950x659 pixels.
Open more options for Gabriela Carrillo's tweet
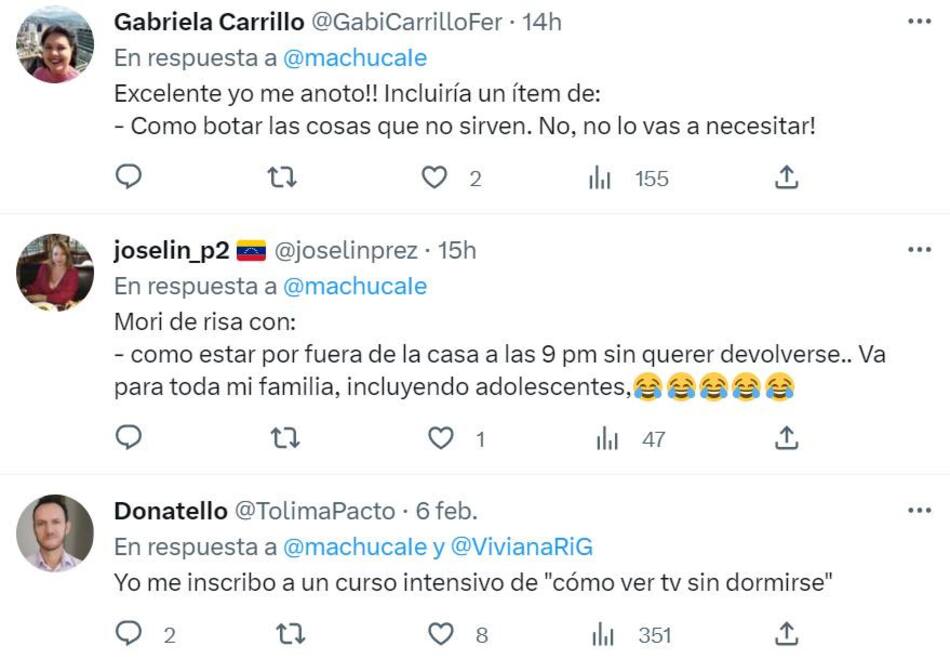click(x=918, y=22)
